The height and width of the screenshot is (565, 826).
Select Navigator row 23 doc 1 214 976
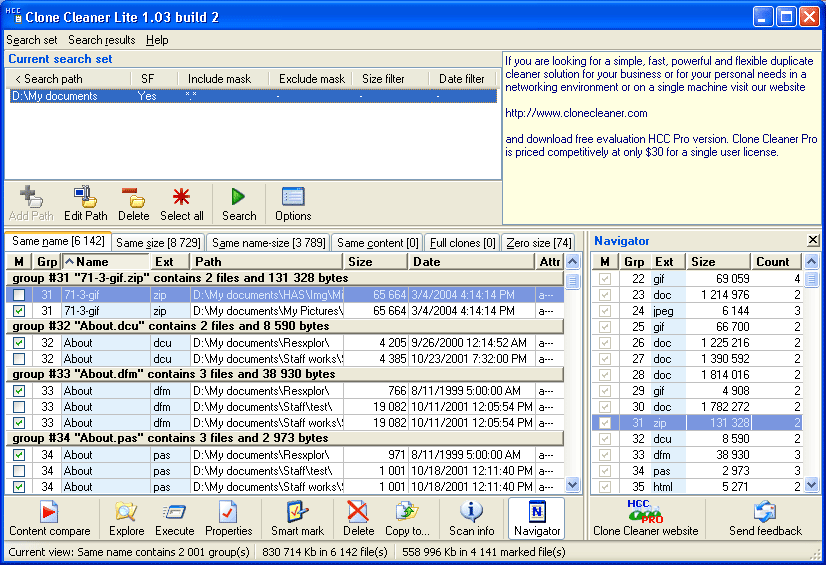(697, 295)
